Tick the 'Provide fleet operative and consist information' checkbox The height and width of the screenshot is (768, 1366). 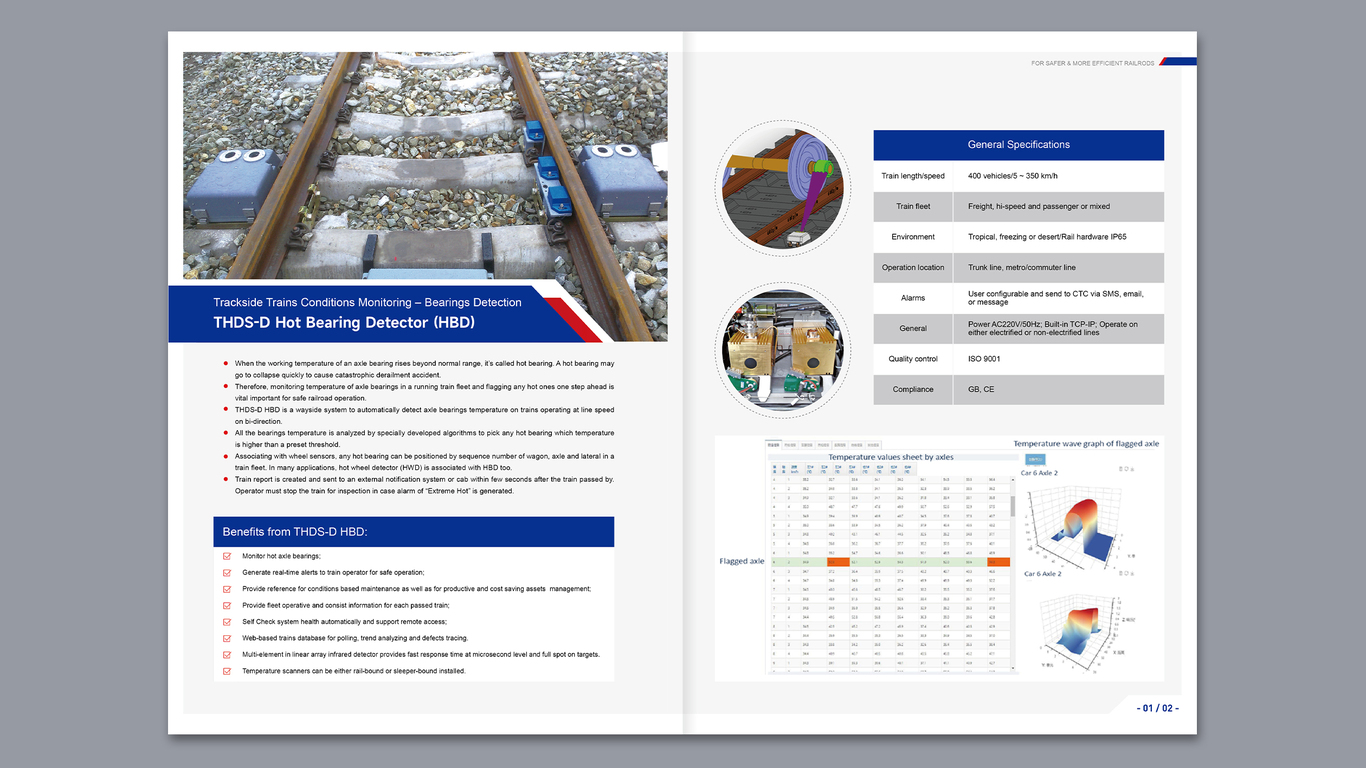(227, 605)
